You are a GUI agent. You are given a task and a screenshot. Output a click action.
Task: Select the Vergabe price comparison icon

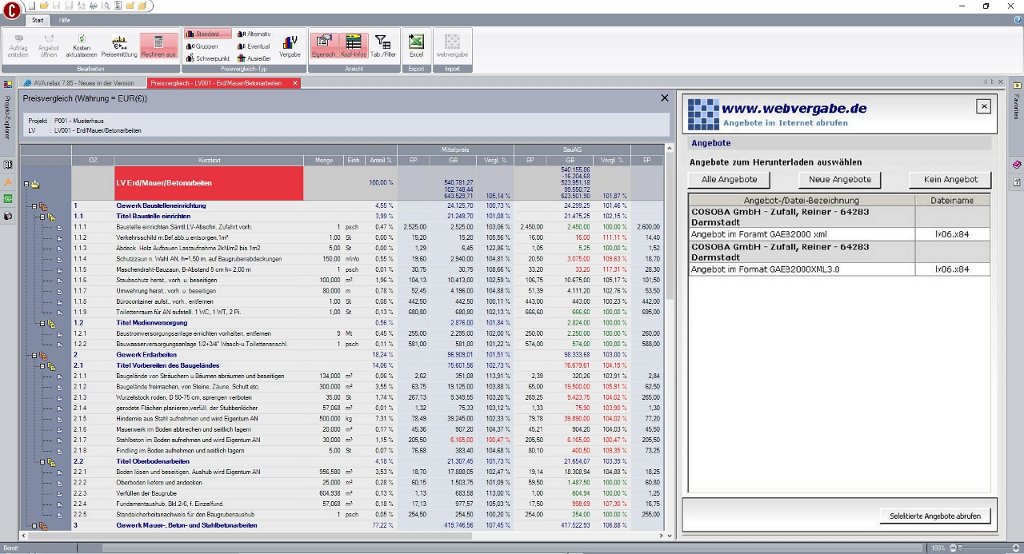(x=290, y=45)
